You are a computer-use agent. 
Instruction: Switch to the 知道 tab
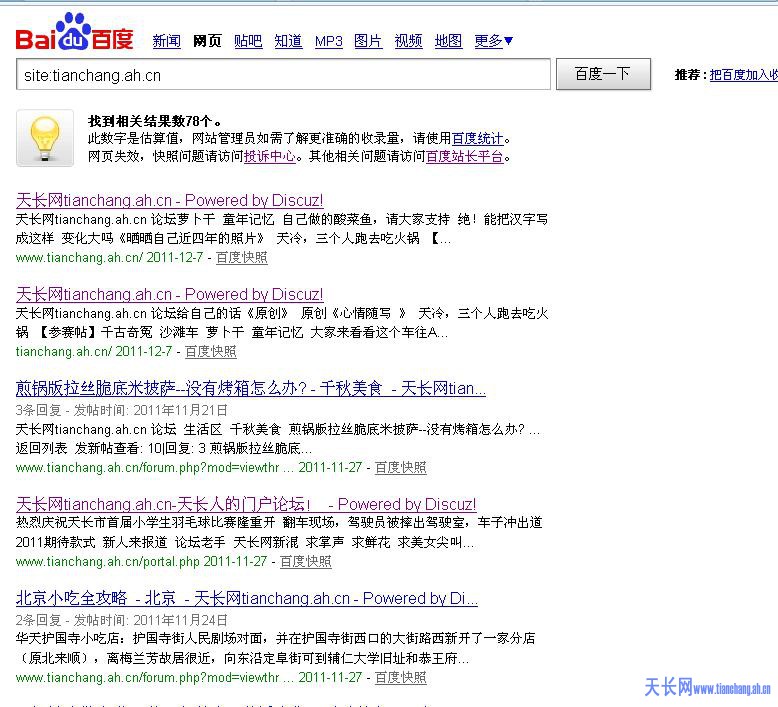(x=288, y=41)
